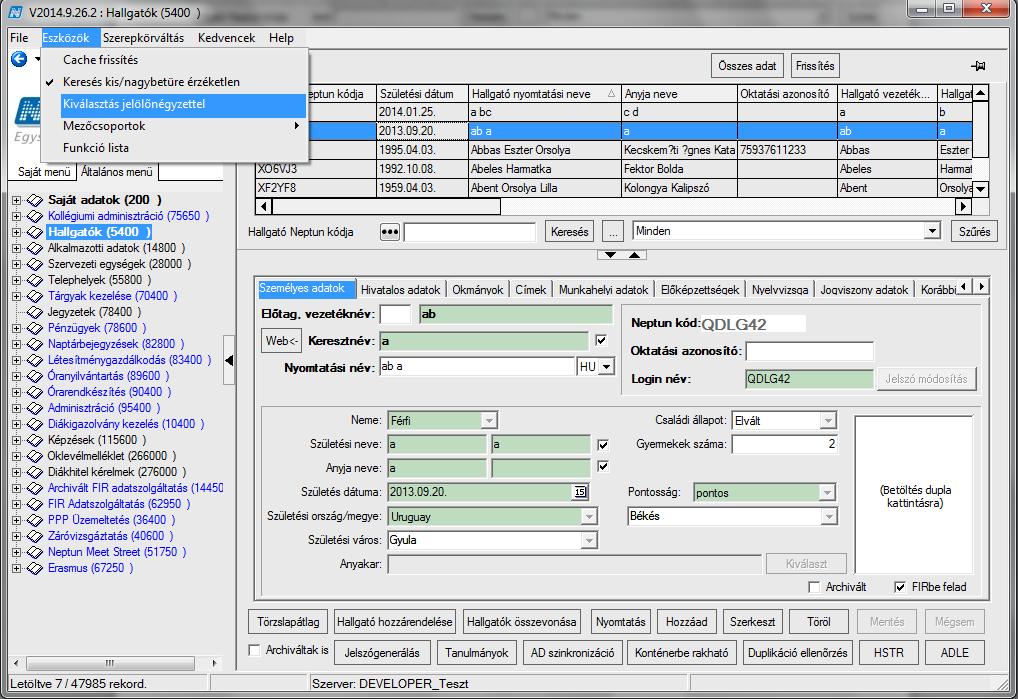Open the Szerepkörváltás menu
Image resolution: width=1018 pixels, height=699 pixels.
(143, 38)
